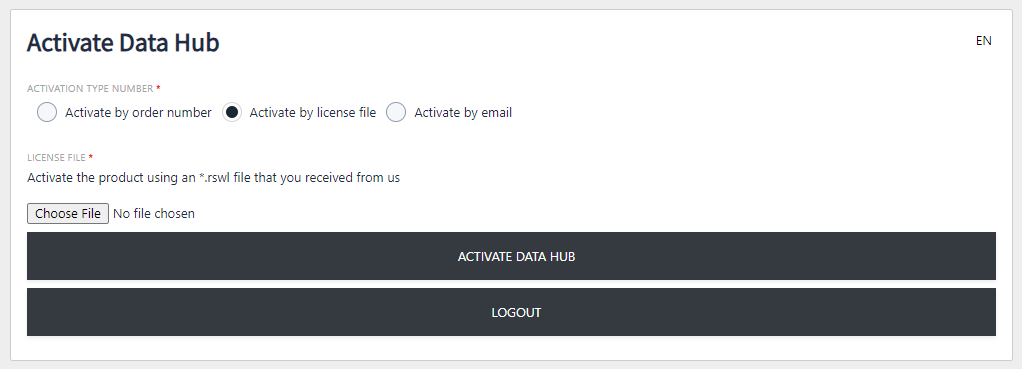Screen dimensions: 1022x369
Task: Open the EN language selector
Action: pyautogui.click(x=984, y=40)
